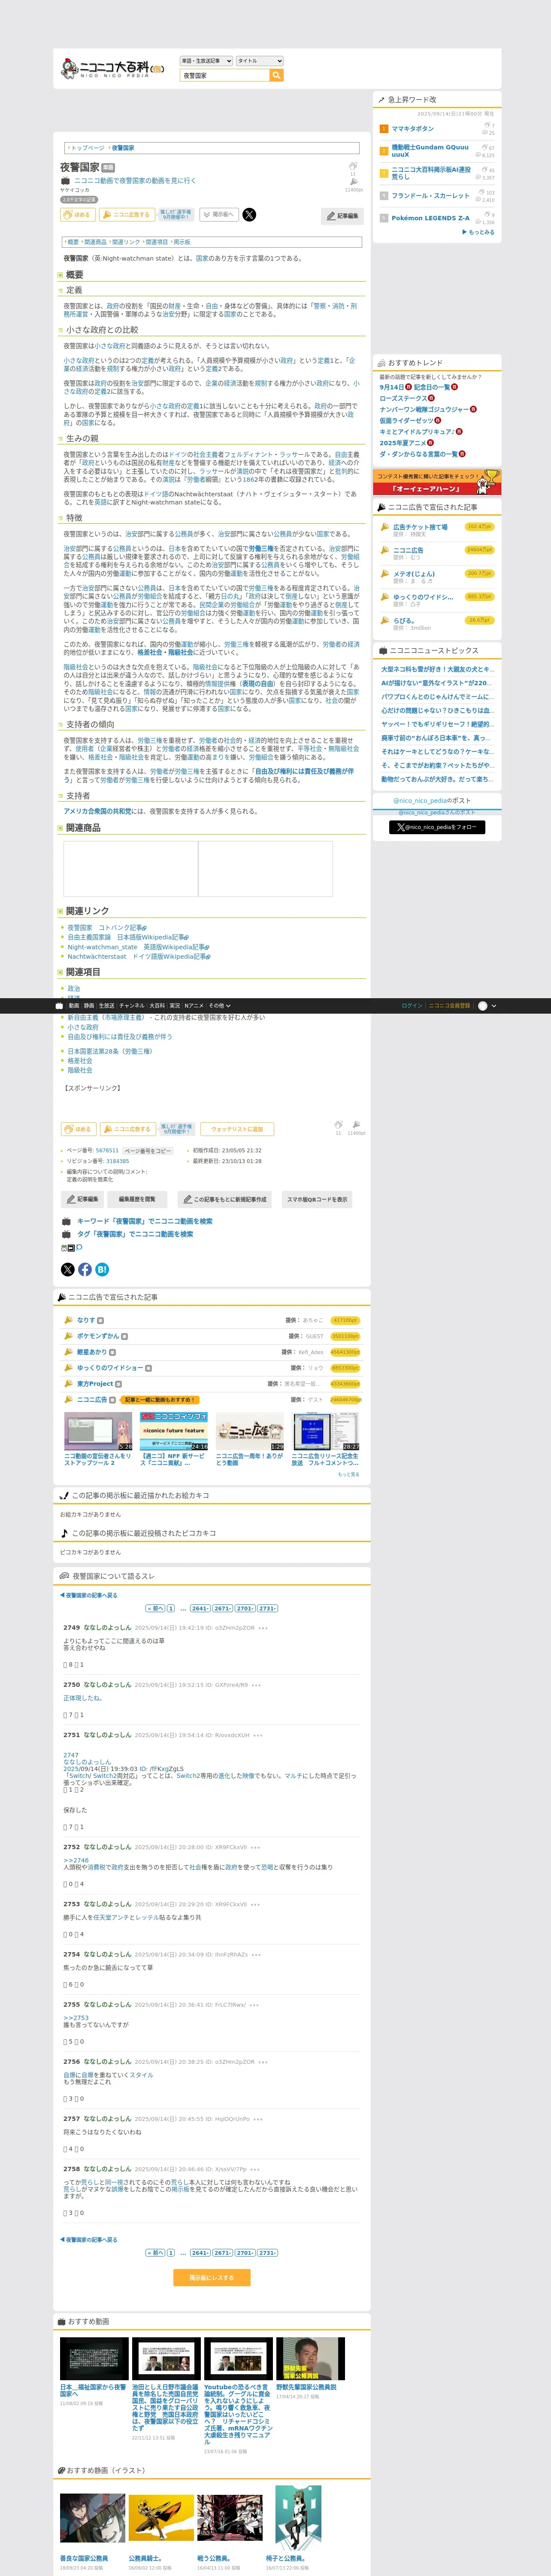This screenshot has width=551, height=2576.
Task: Select 生放送 in the sticky navigation bar
Action: pyautogui.click(x=106, y=1006)
